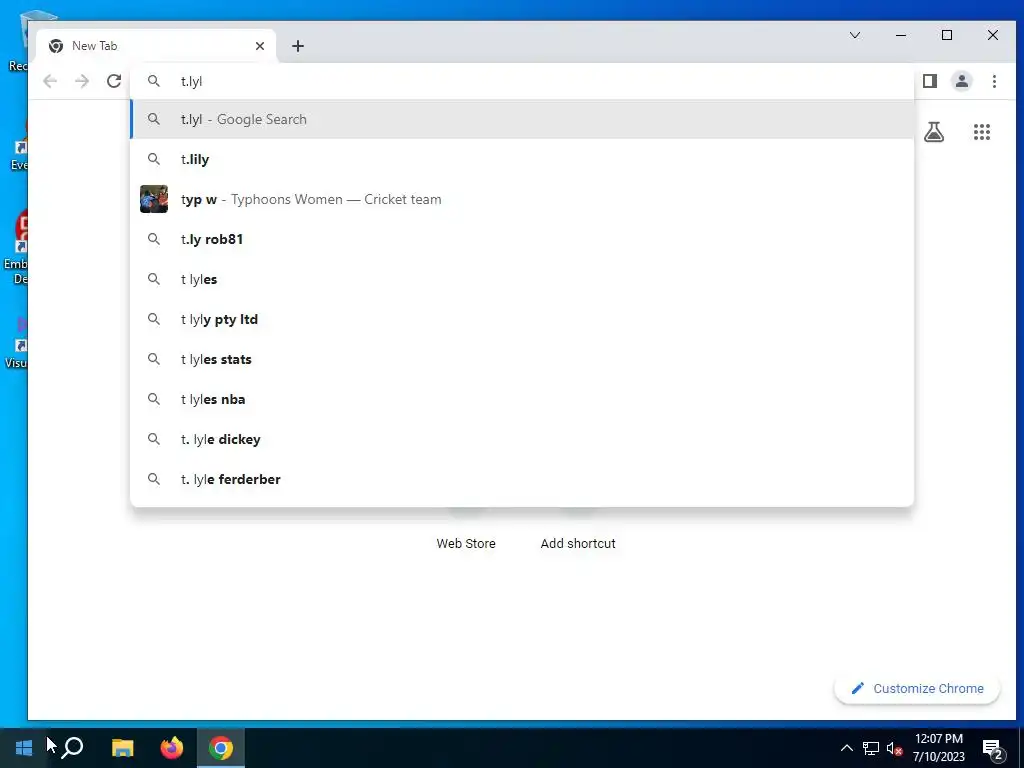
Task: Open tab search chevron in title bar
Action: pos(855,35)
